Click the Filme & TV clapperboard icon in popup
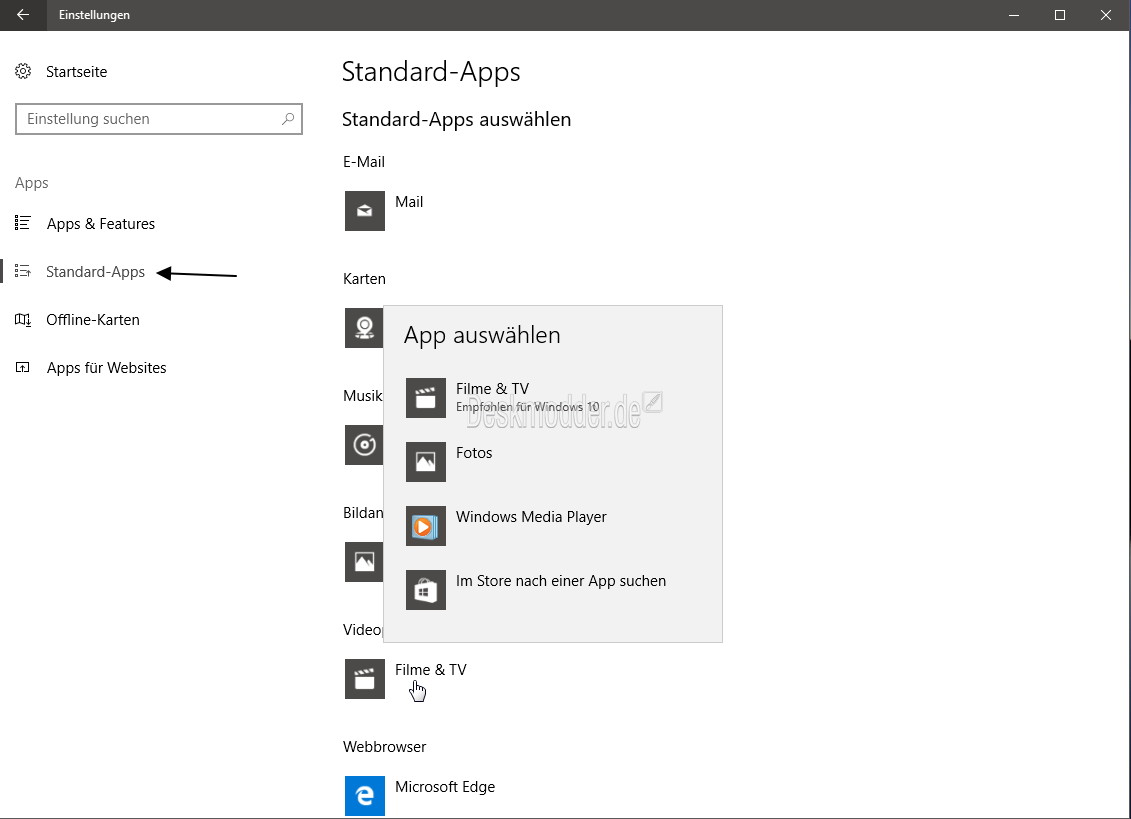 (x=426, y=398)
